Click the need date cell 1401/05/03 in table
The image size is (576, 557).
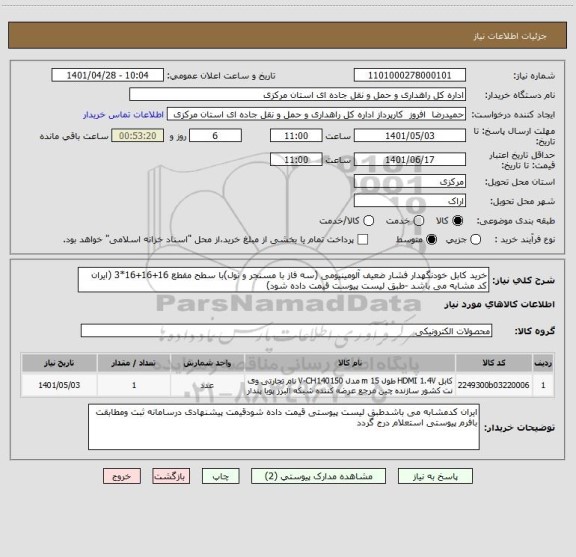pos(59,385)
